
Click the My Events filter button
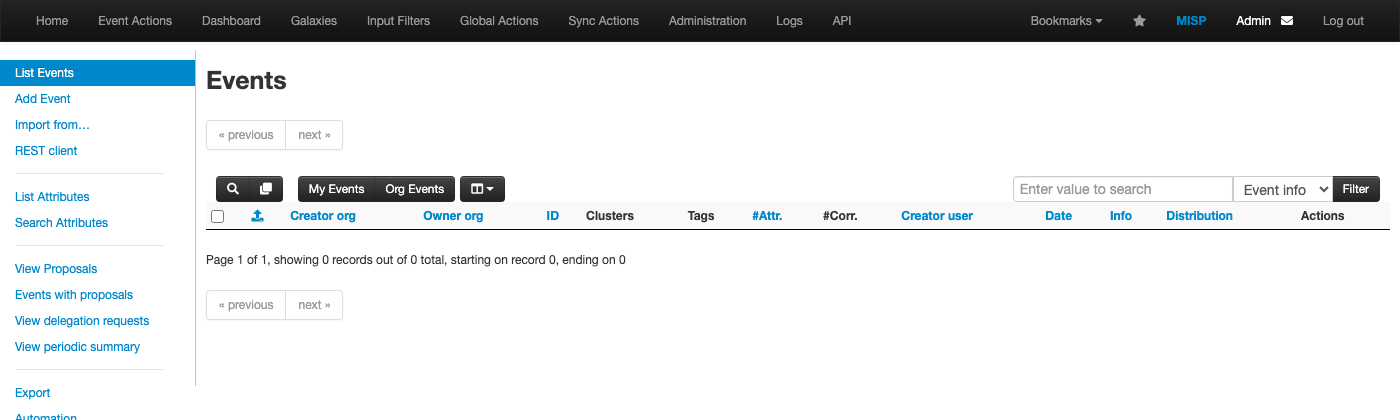click(x=336, y=189)
